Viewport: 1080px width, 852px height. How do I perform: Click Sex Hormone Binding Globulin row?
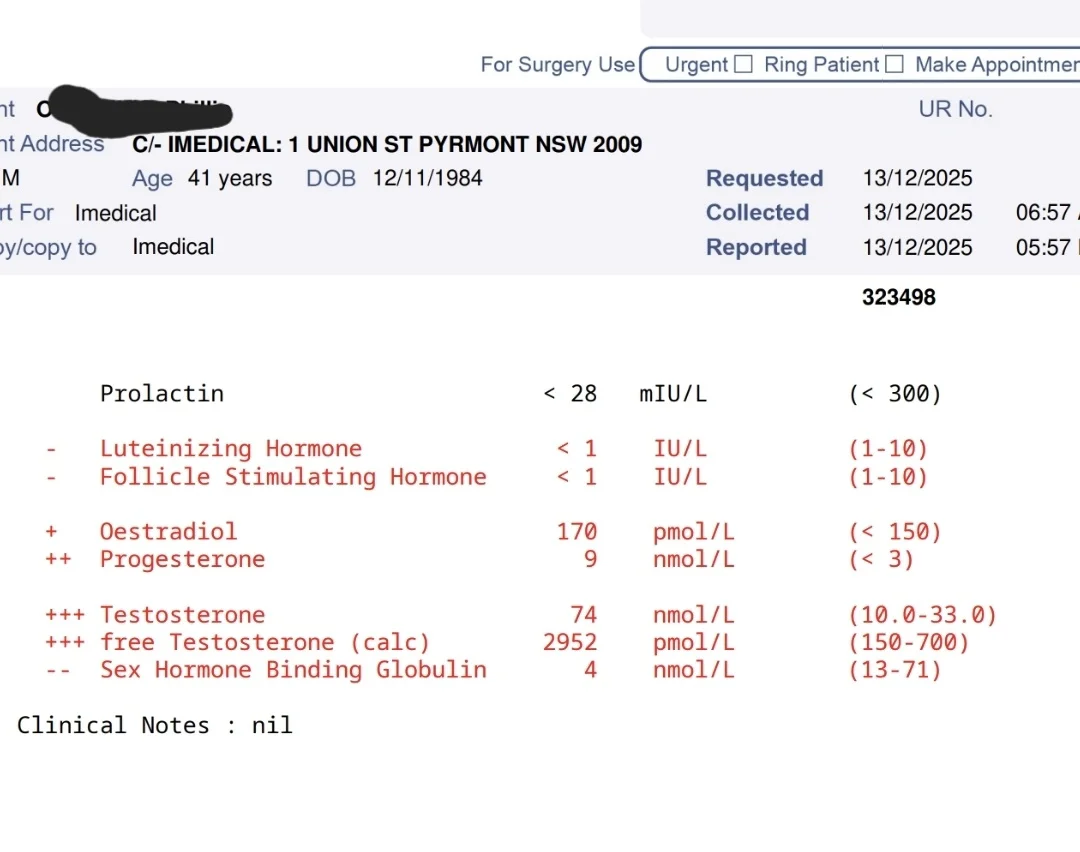pyautogui.click(x=493, y=669)
